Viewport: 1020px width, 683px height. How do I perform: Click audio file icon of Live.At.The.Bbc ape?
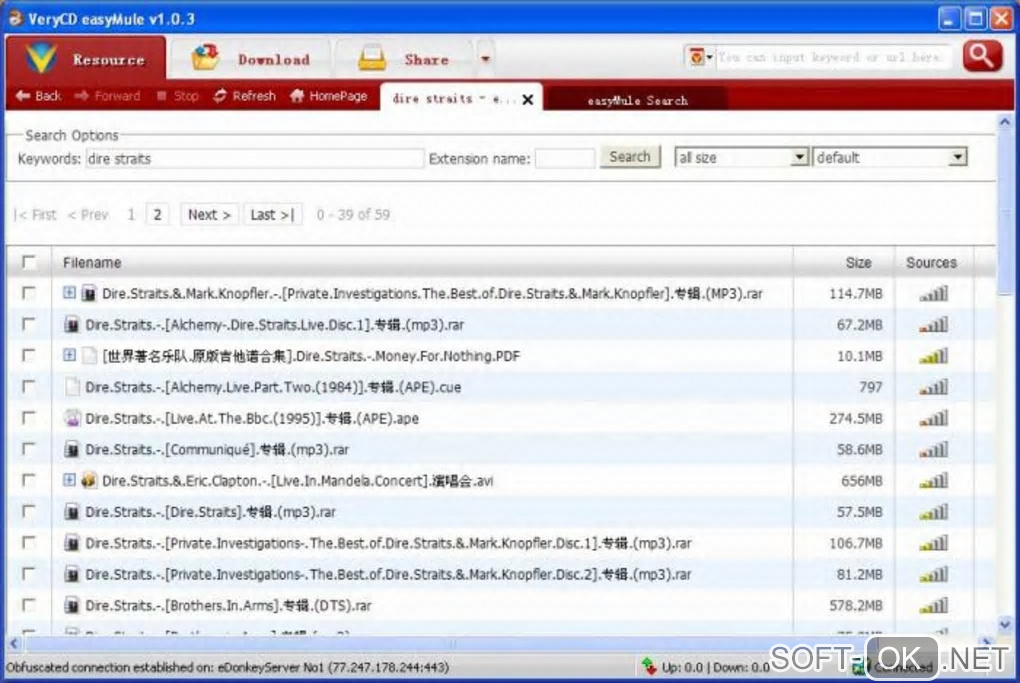pos(72,418)
